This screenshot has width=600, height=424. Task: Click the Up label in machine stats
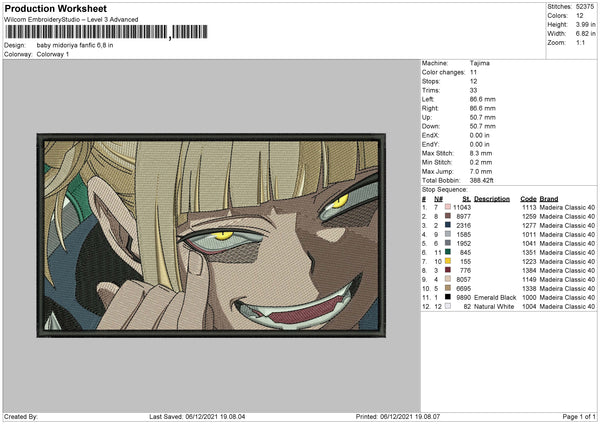[x=426, y=117]
